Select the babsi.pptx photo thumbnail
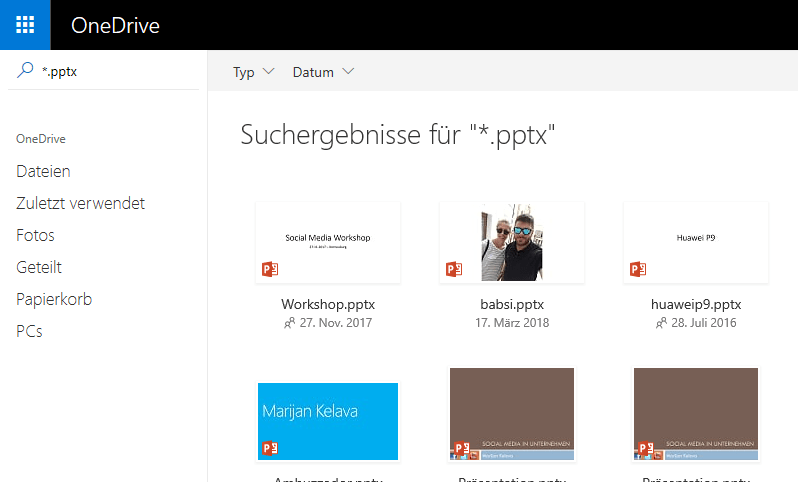Image resolution: width=798 pixels, height=482 pixels. click(512, 242)
